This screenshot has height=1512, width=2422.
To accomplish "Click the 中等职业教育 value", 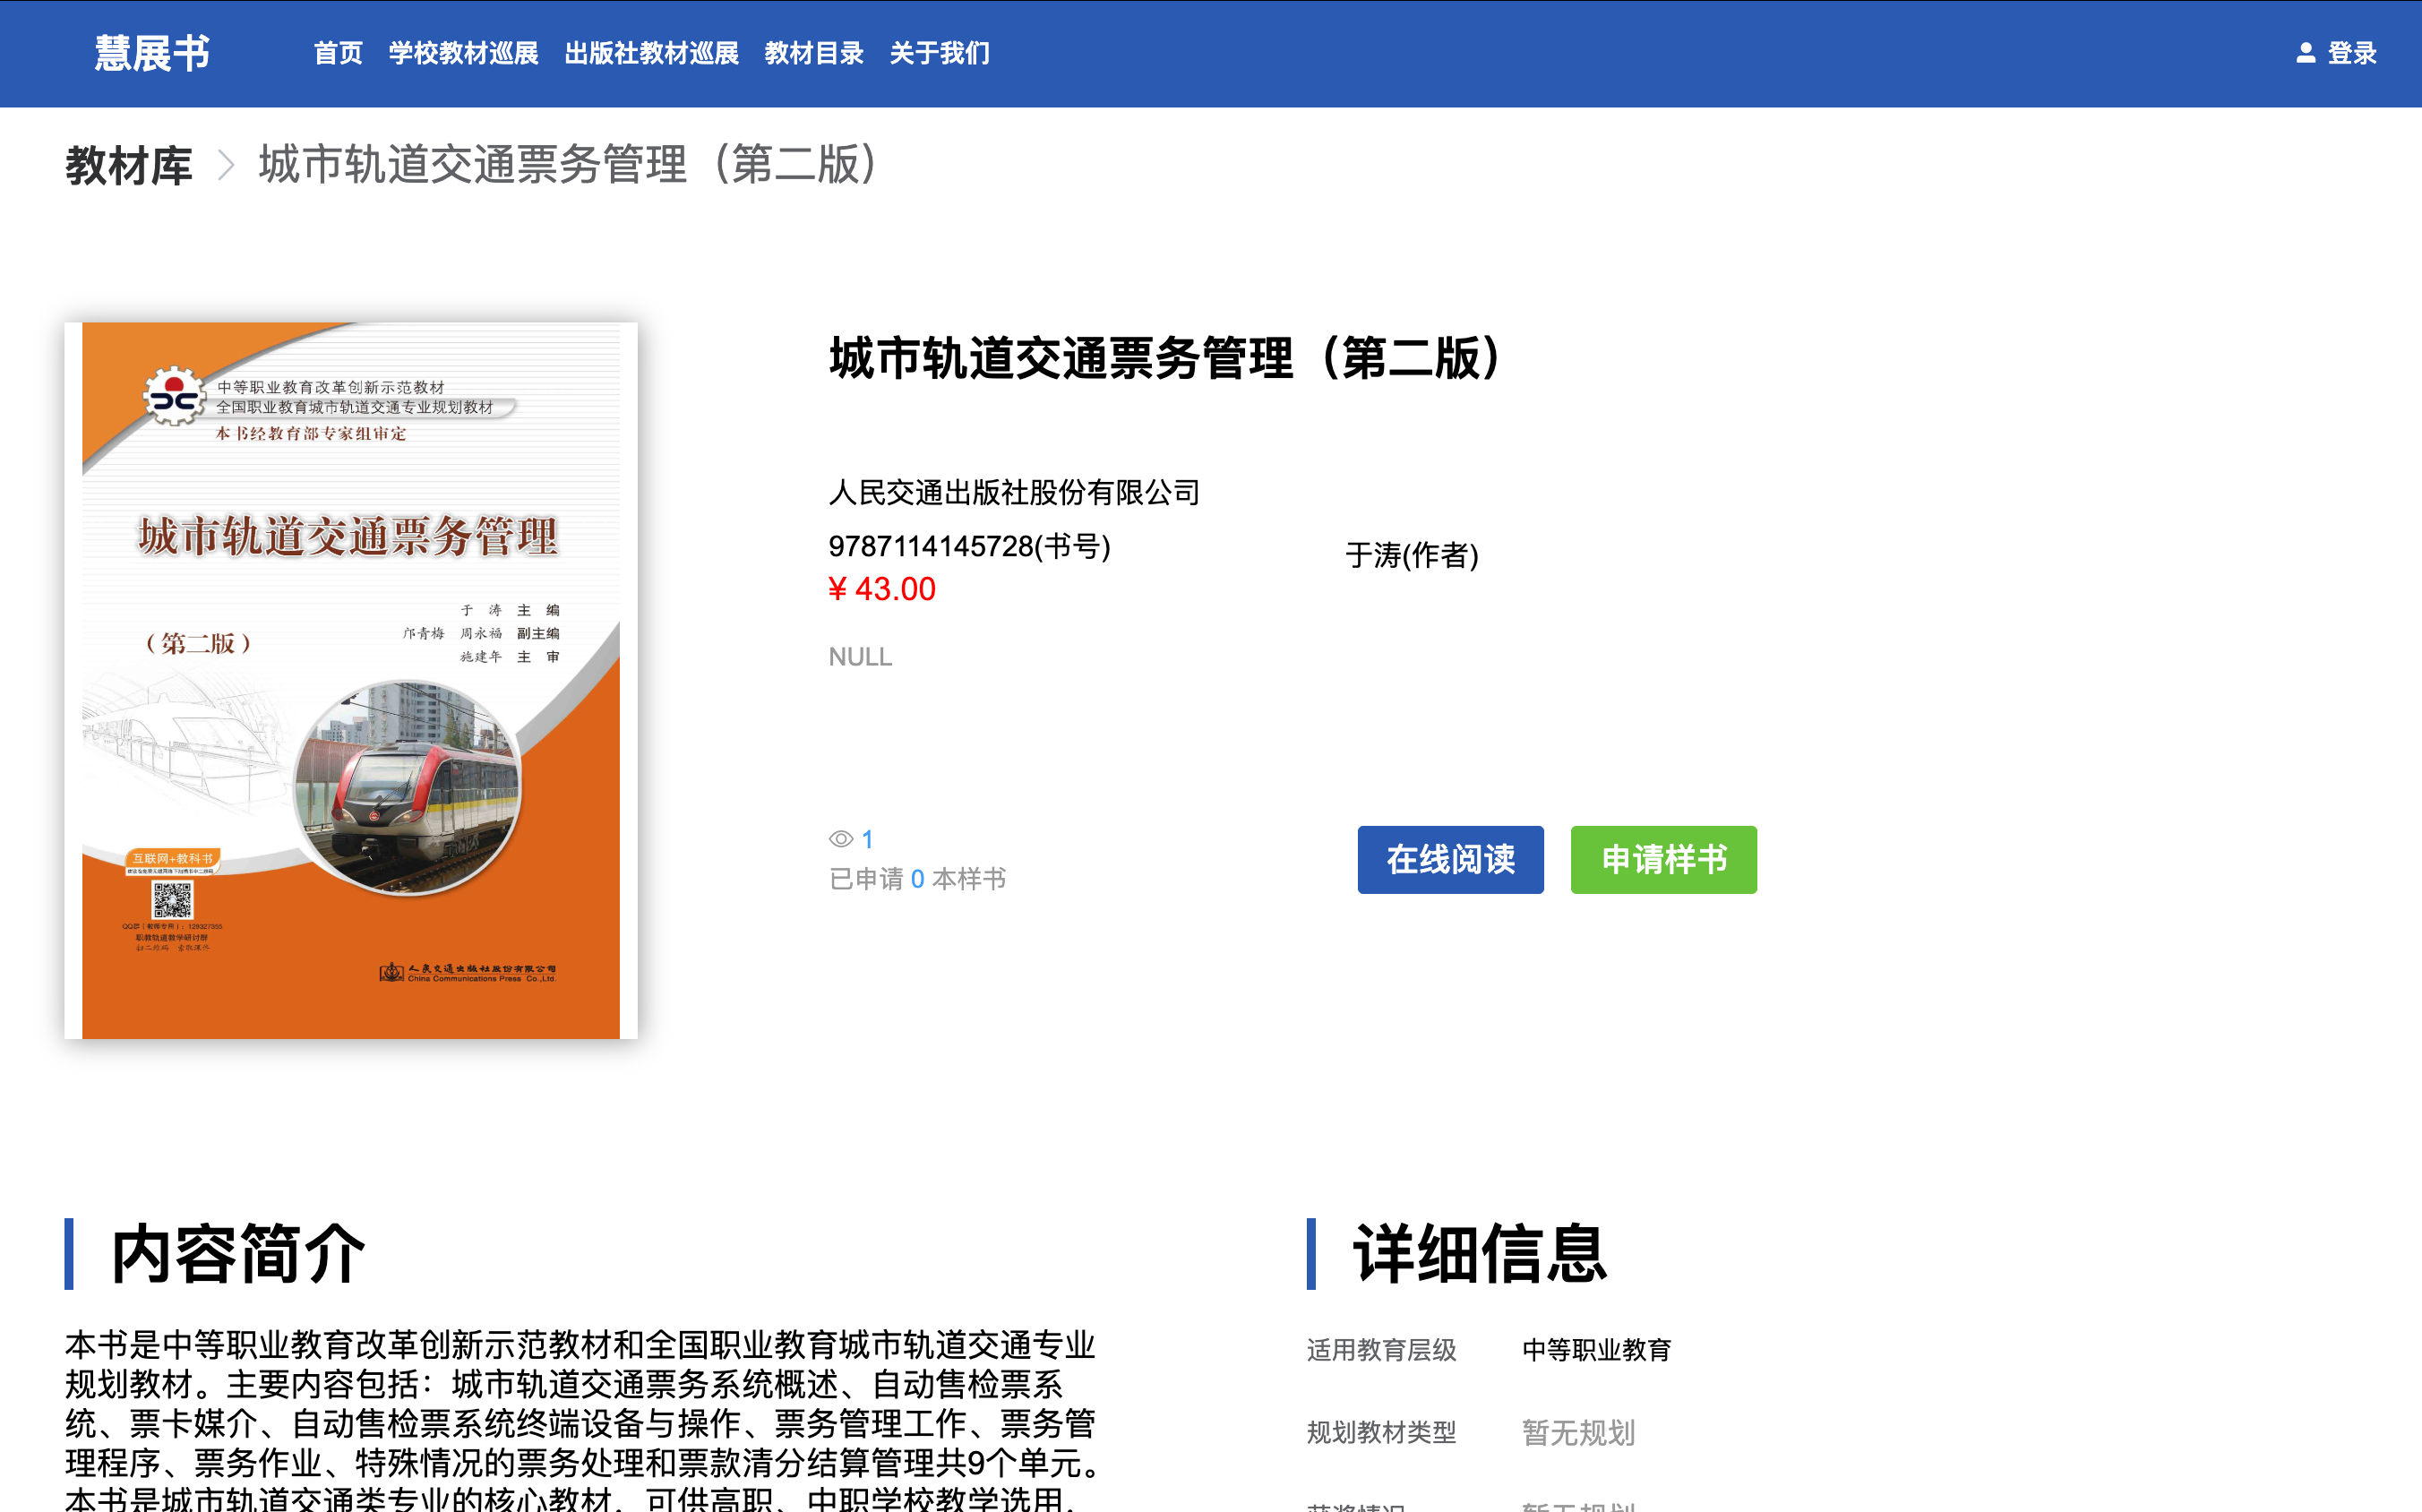I will coord(1596,1350).
